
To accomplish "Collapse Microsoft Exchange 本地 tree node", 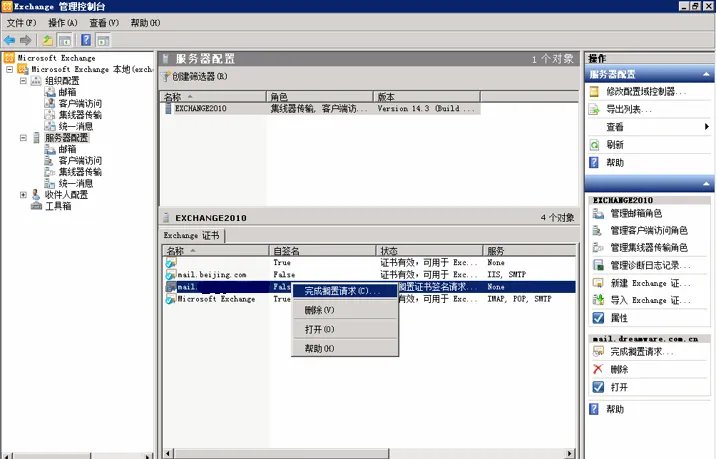I will coord(9,69).
